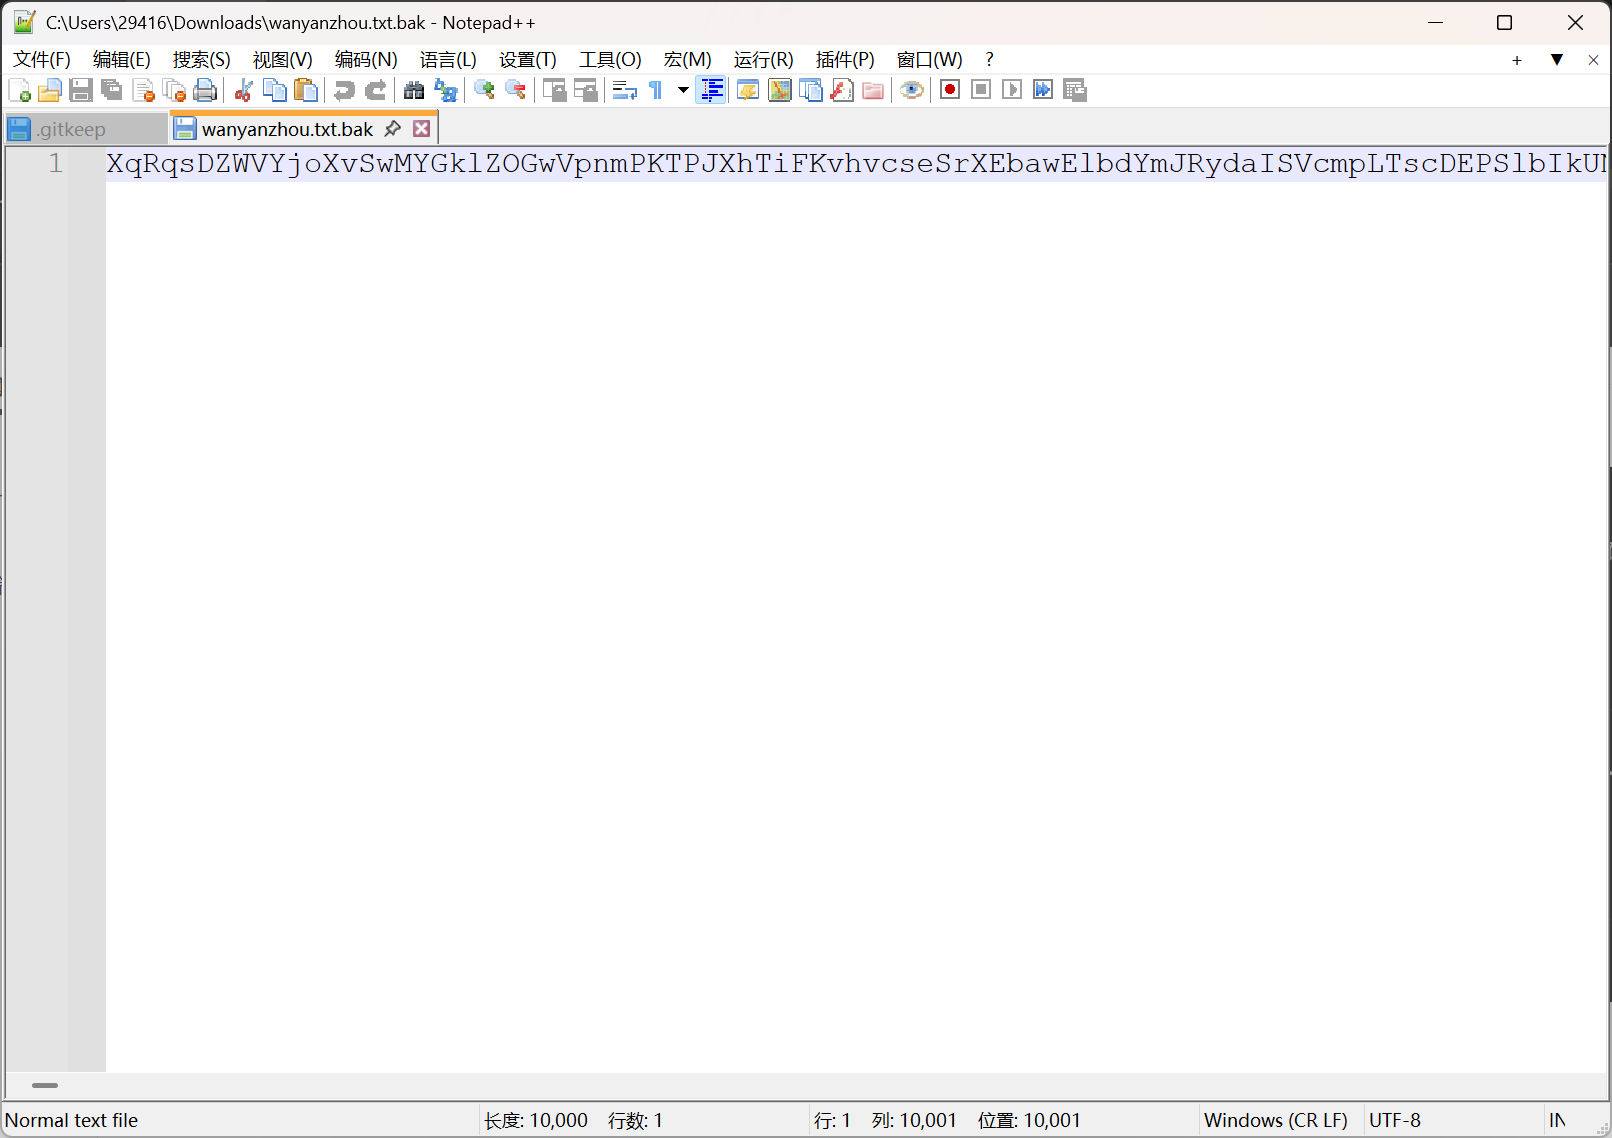The height and width of the screenshot is (1138, 1612).
Task: Click the Zoom In magnifier icon
Action: pyautogui.click(x=484, y=91)
